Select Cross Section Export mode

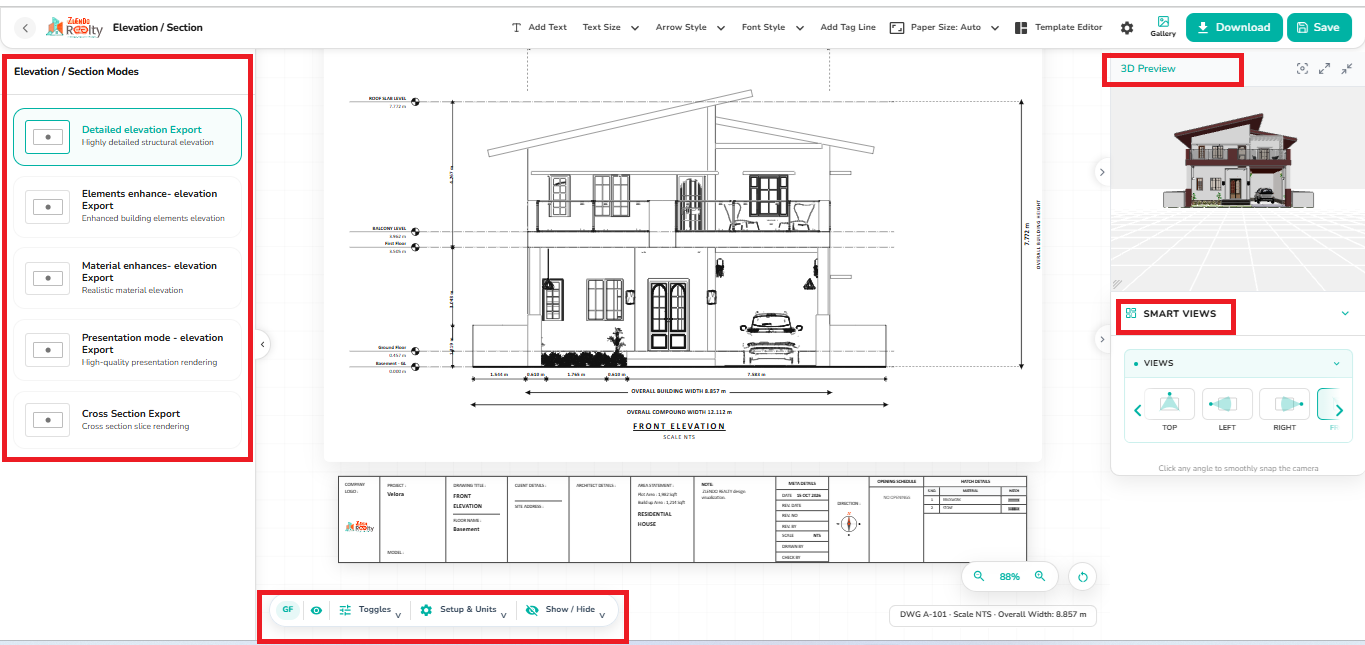[127, 420]
